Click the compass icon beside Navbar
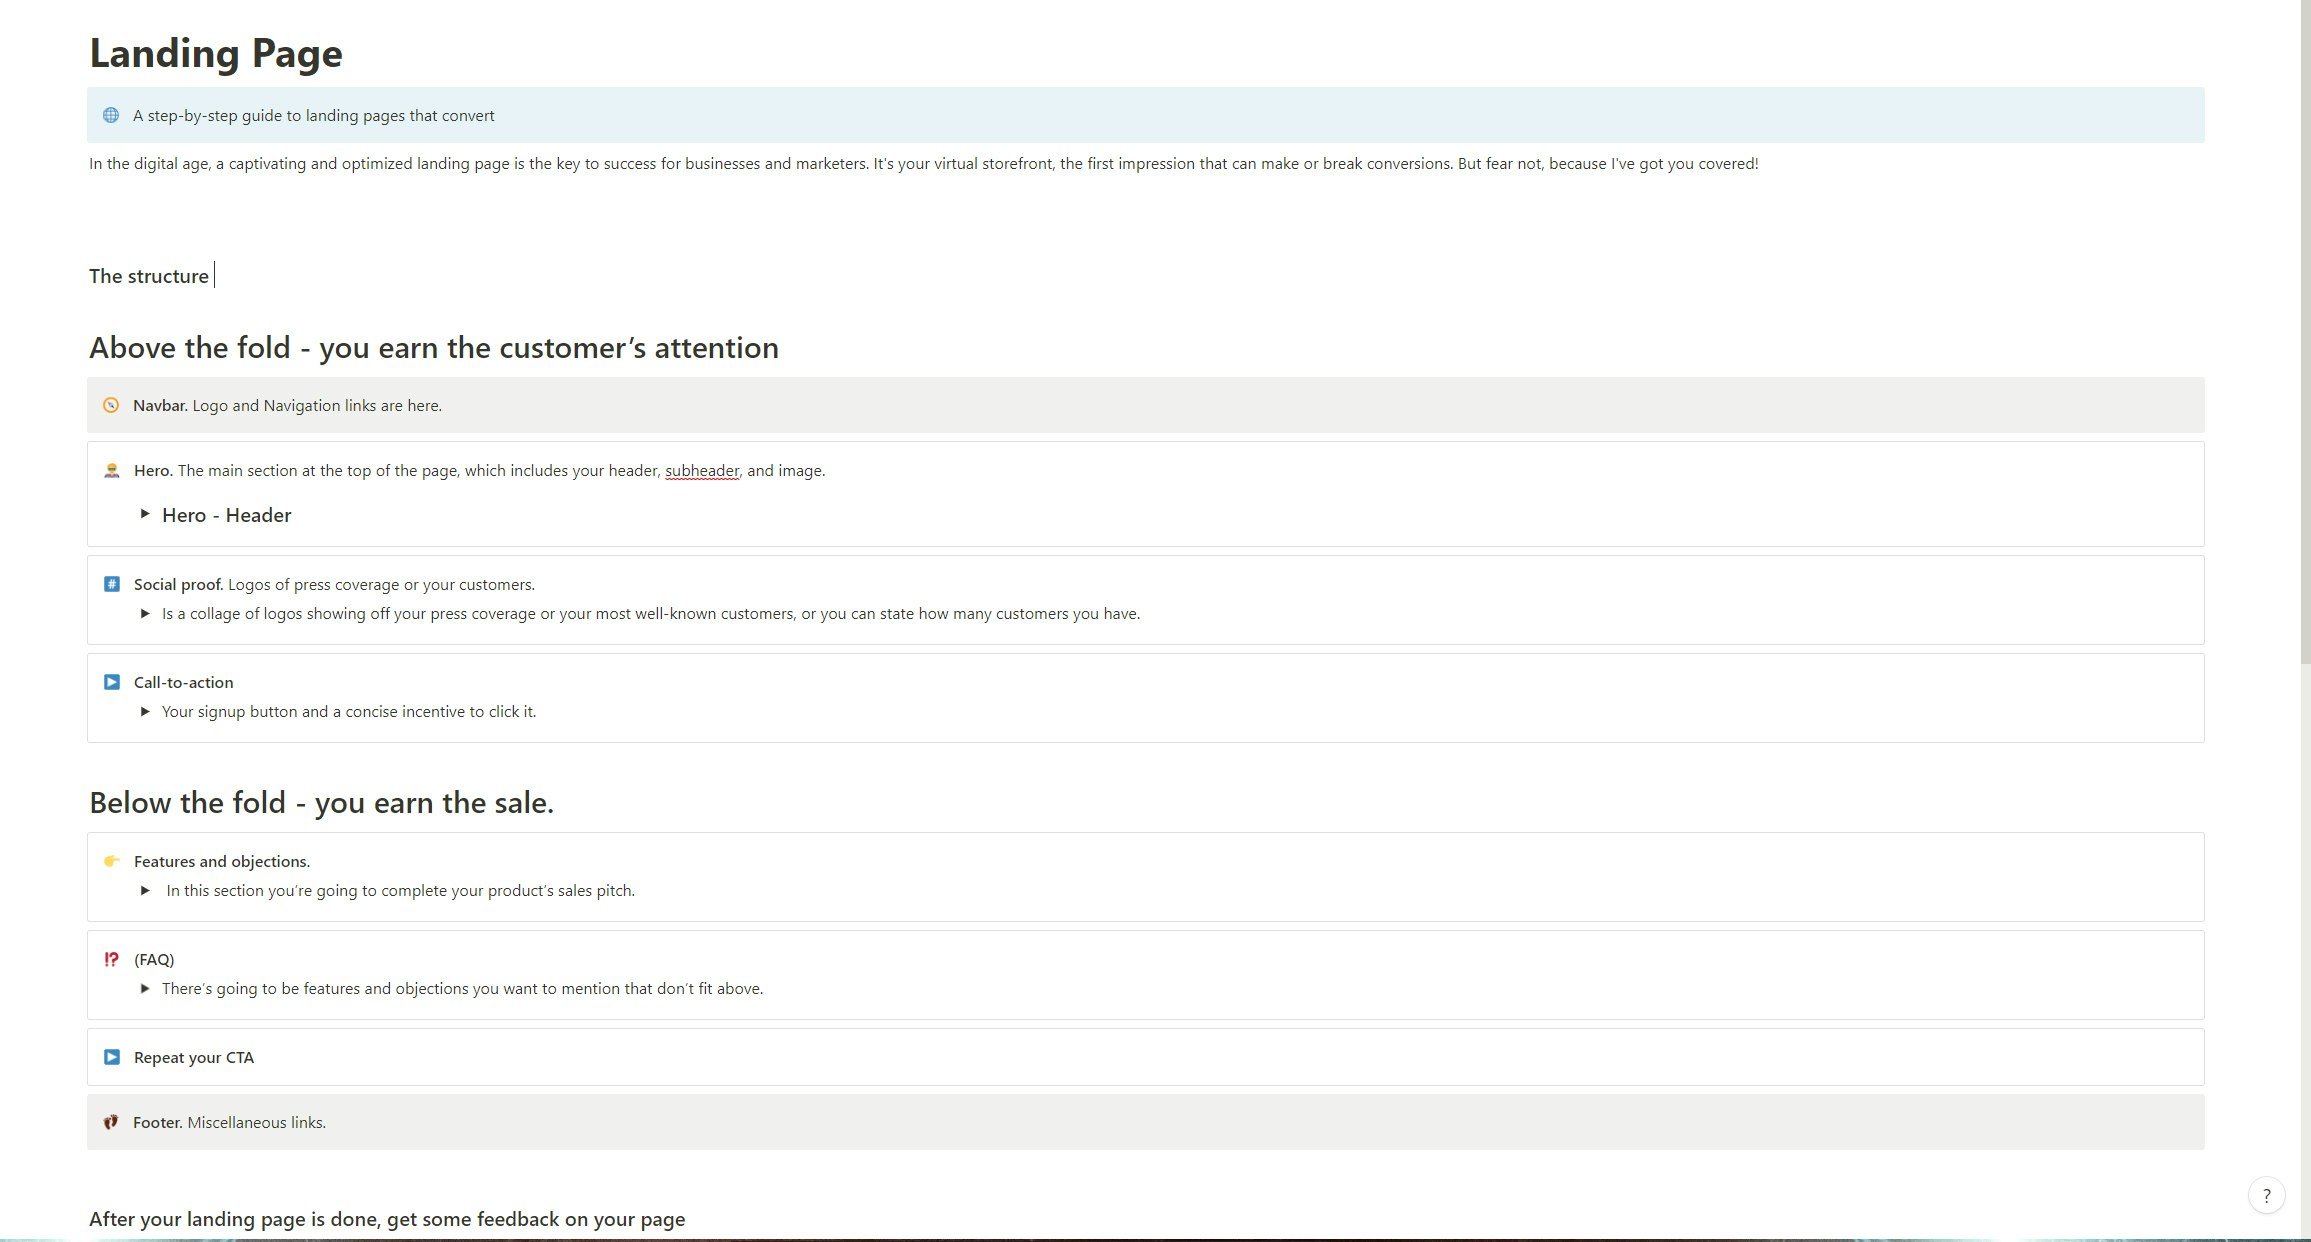The height and width of the screenshot is (1242, 2311). (111, 405)
